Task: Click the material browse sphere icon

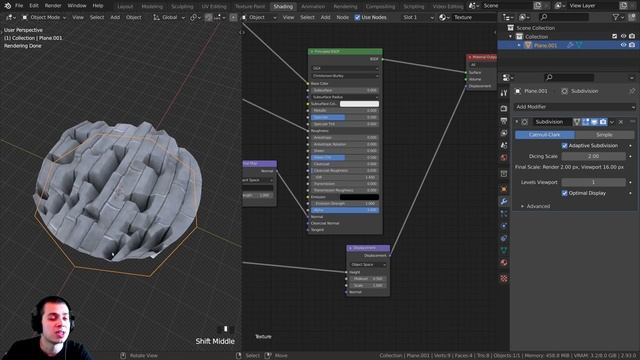Action: [x=444, y=18]
